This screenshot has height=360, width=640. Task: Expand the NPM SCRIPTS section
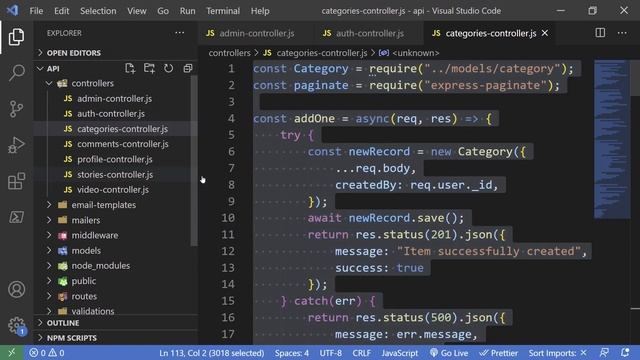116,338
